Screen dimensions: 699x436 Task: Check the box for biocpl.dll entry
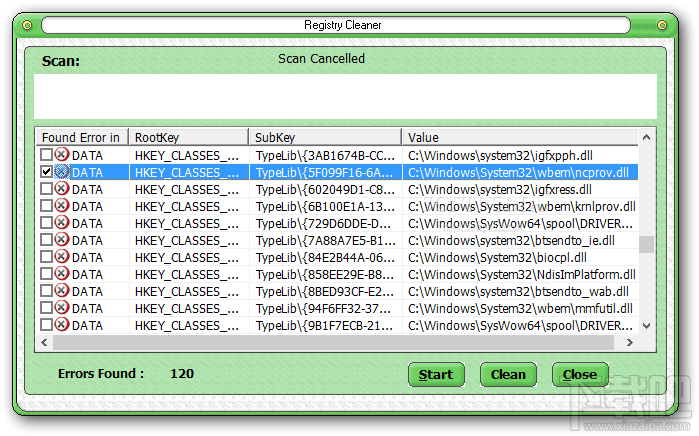pyautogui.click(x=46, y=256)
